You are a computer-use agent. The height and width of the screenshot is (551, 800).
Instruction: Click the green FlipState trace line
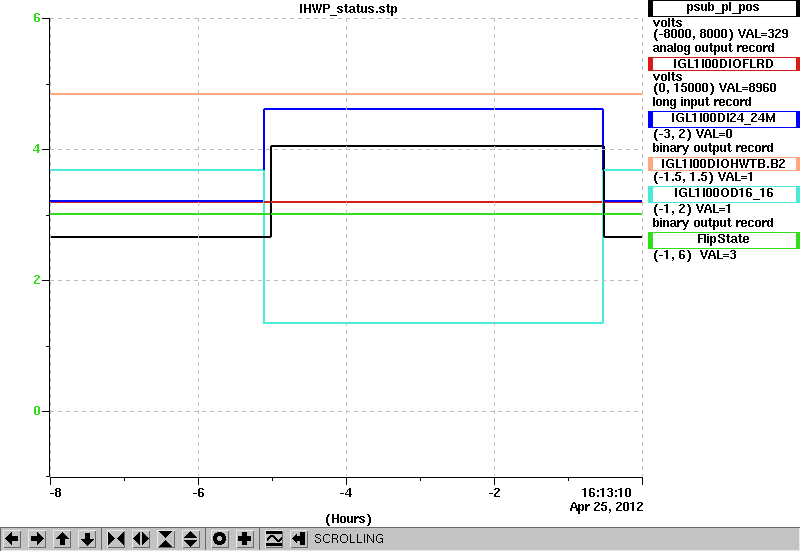[346, 214]
